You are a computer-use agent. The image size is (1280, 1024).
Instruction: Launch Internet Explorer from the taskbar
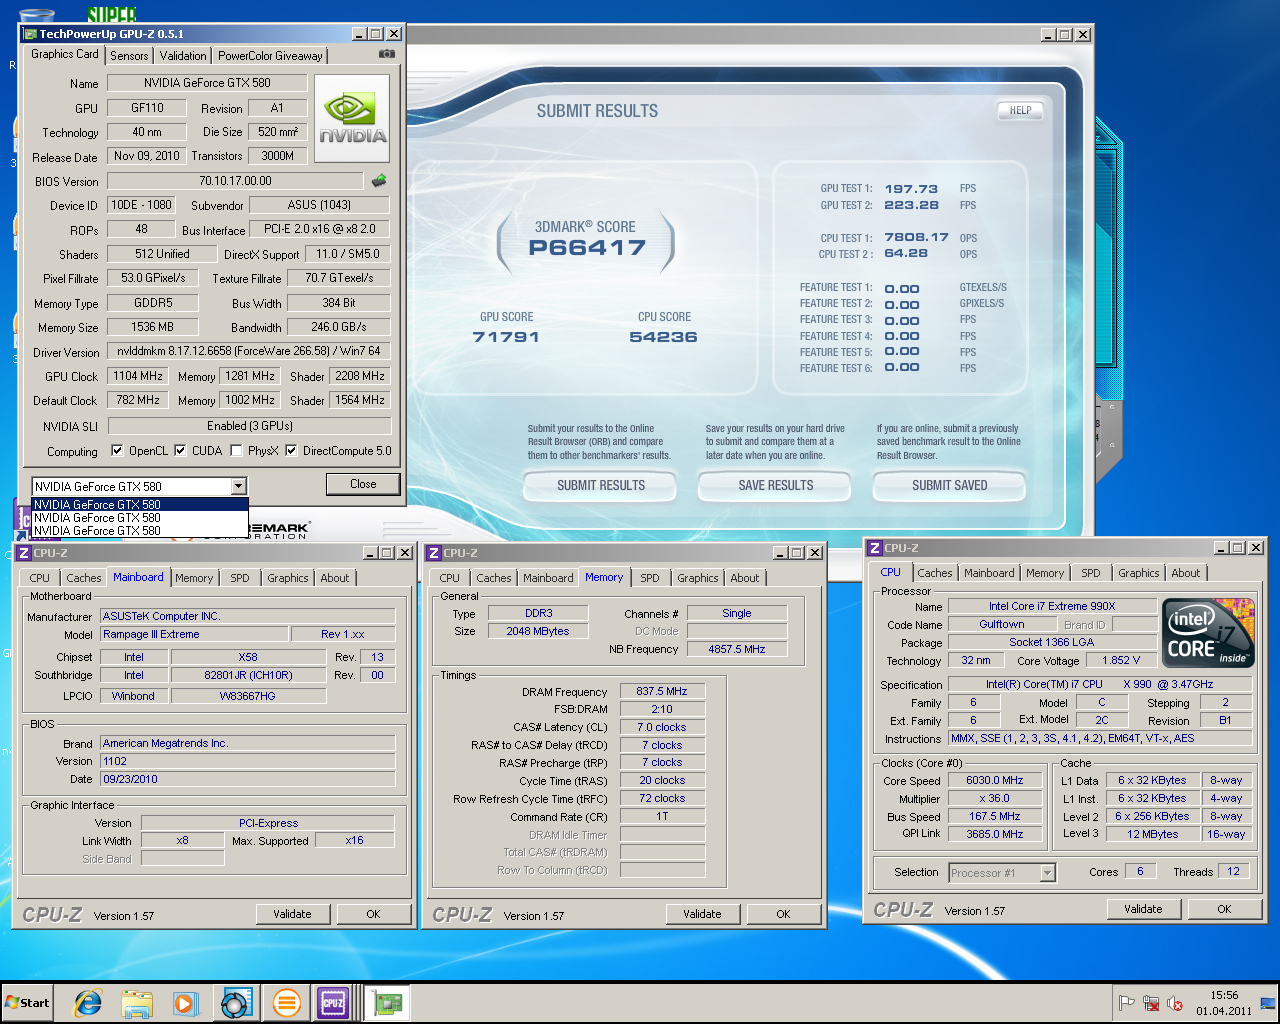tap(88, 1003)
